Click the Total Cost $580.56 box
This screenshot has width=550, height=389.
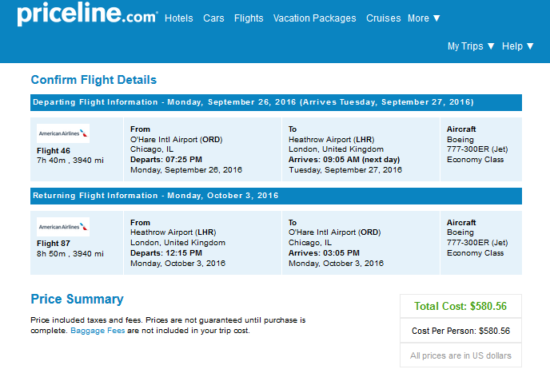pyautogui.click(x=461, y=306)
